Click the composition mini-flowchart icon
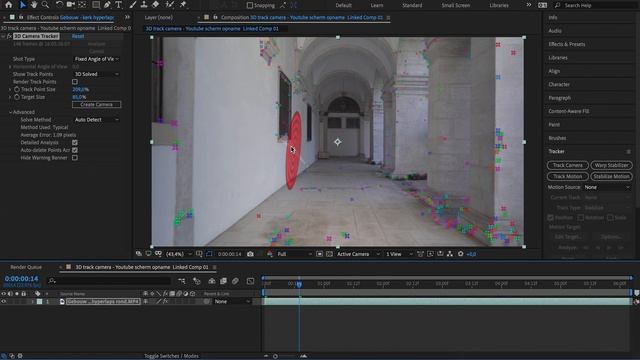The width and height of the screenshot is (640, 360). (182, 281)
